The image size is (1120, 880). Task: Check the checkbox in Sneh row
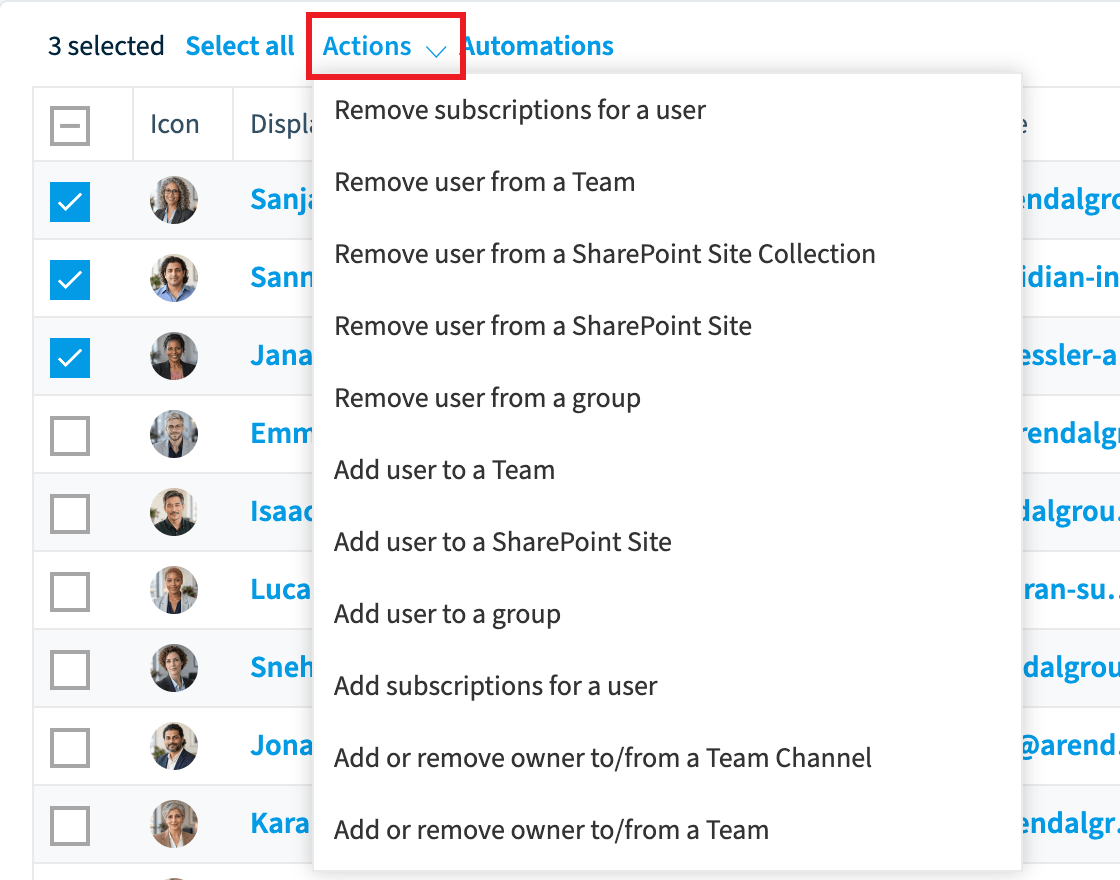(70, 669)
